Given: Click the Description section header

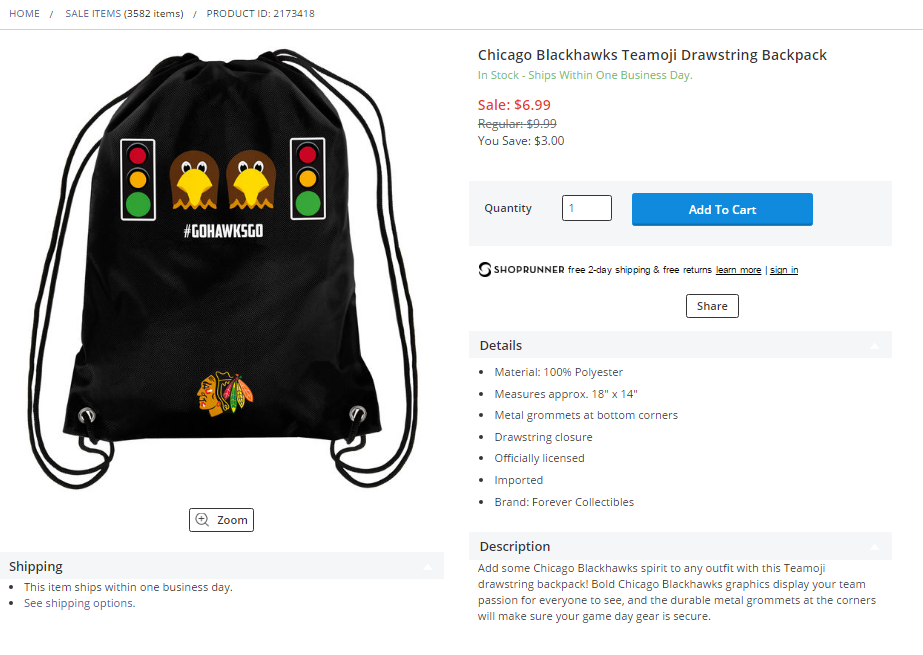Looking at the screenshot, I should click(x=680, y=547).
